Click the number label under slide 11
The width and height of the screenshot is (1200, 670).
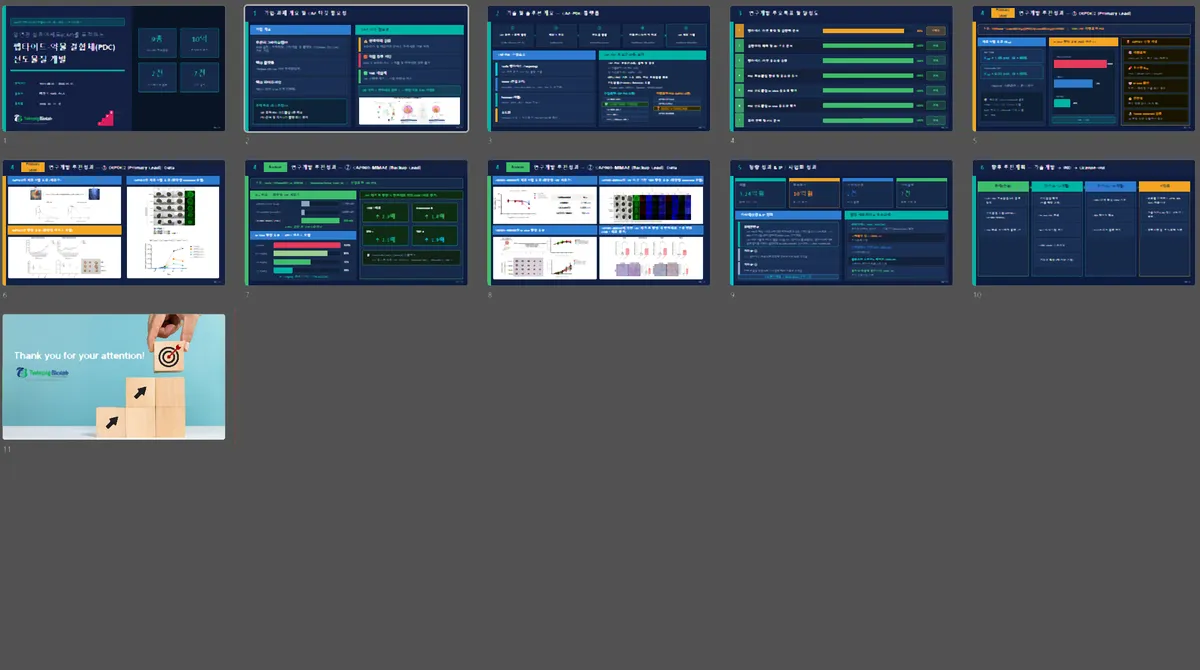point(7,448)
